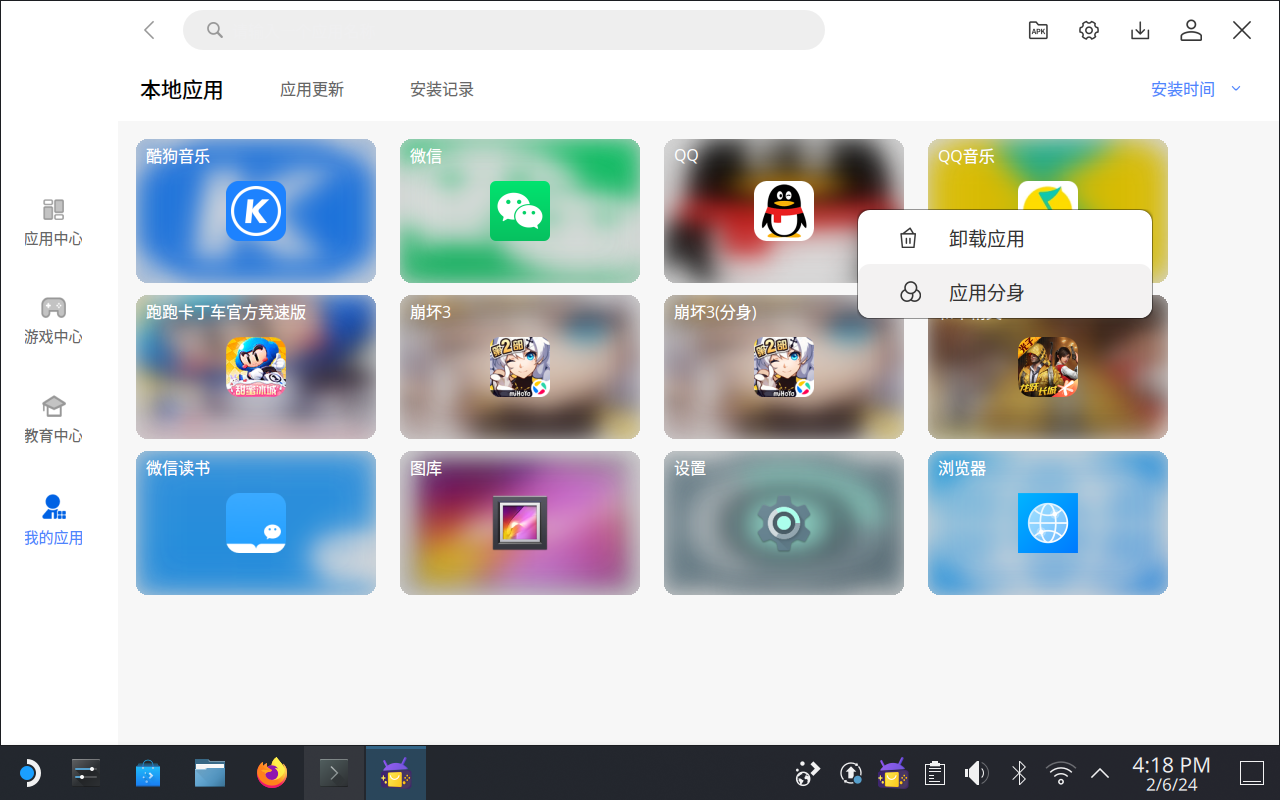
Task: Switch to the 本地应用 tab
Action: (x=181, y=90)
